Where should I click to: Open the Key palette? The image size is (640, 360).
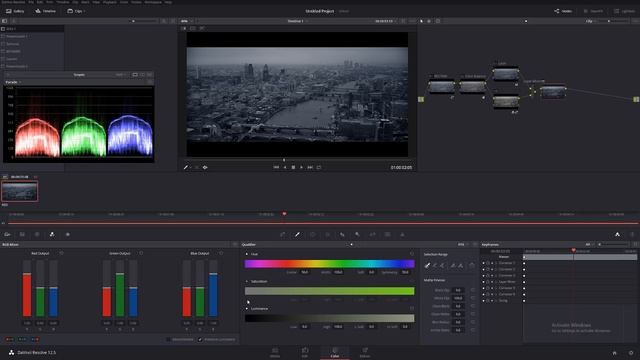click(357, 234)
